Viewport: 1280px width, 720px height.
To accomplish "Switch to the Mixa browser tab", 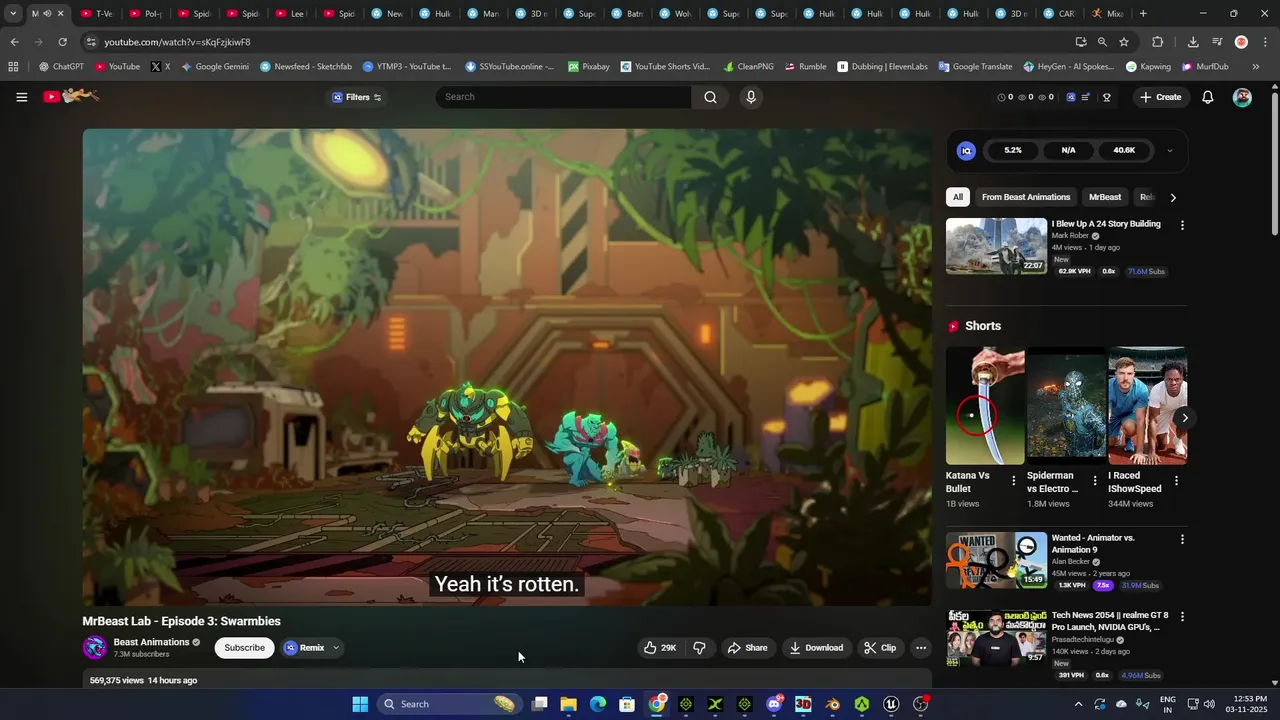I will (x=1108, y=14).
